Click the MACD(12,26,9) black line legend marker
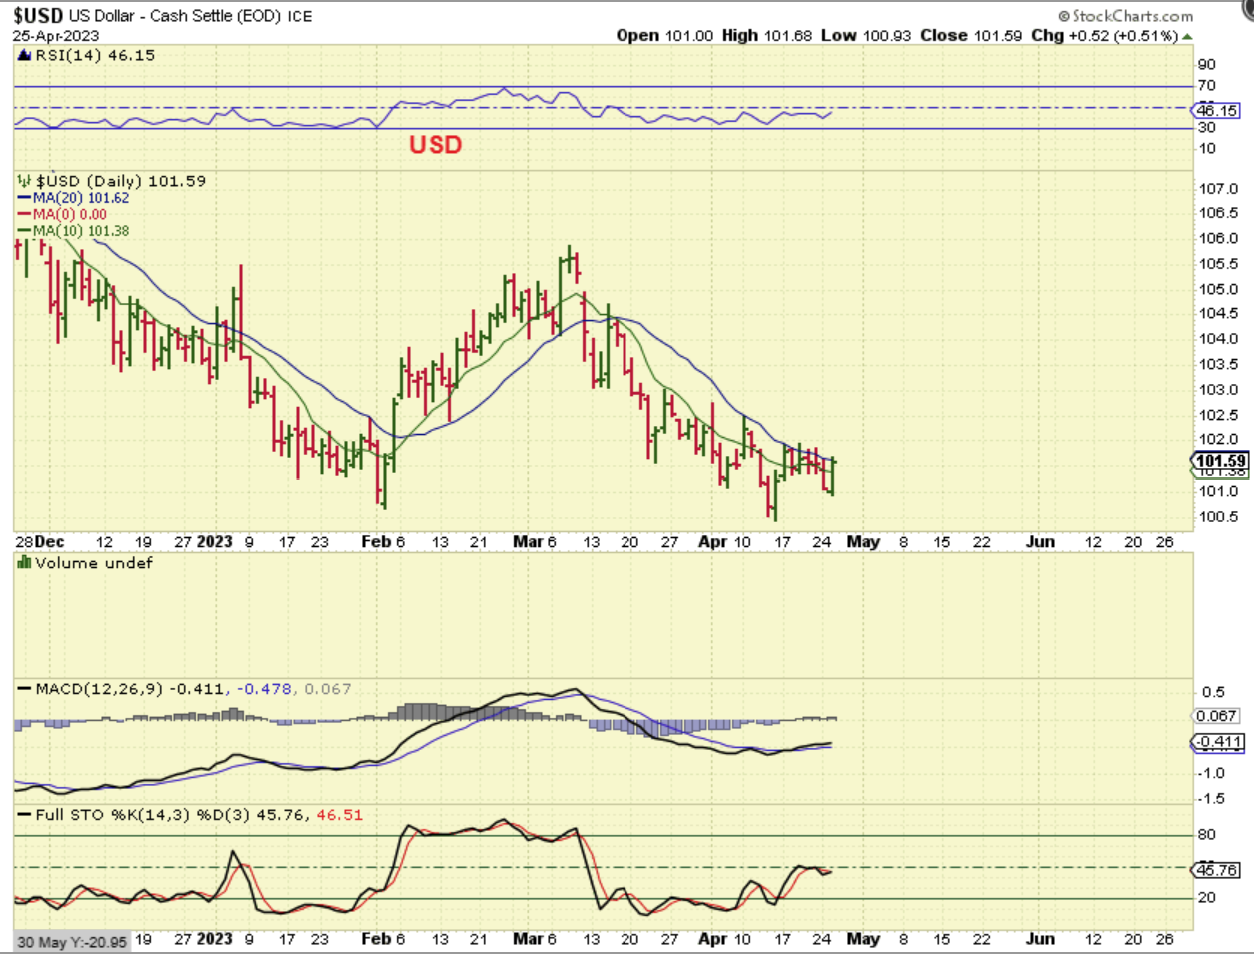This screenshot has height=954, width=1254. point(24,689)
